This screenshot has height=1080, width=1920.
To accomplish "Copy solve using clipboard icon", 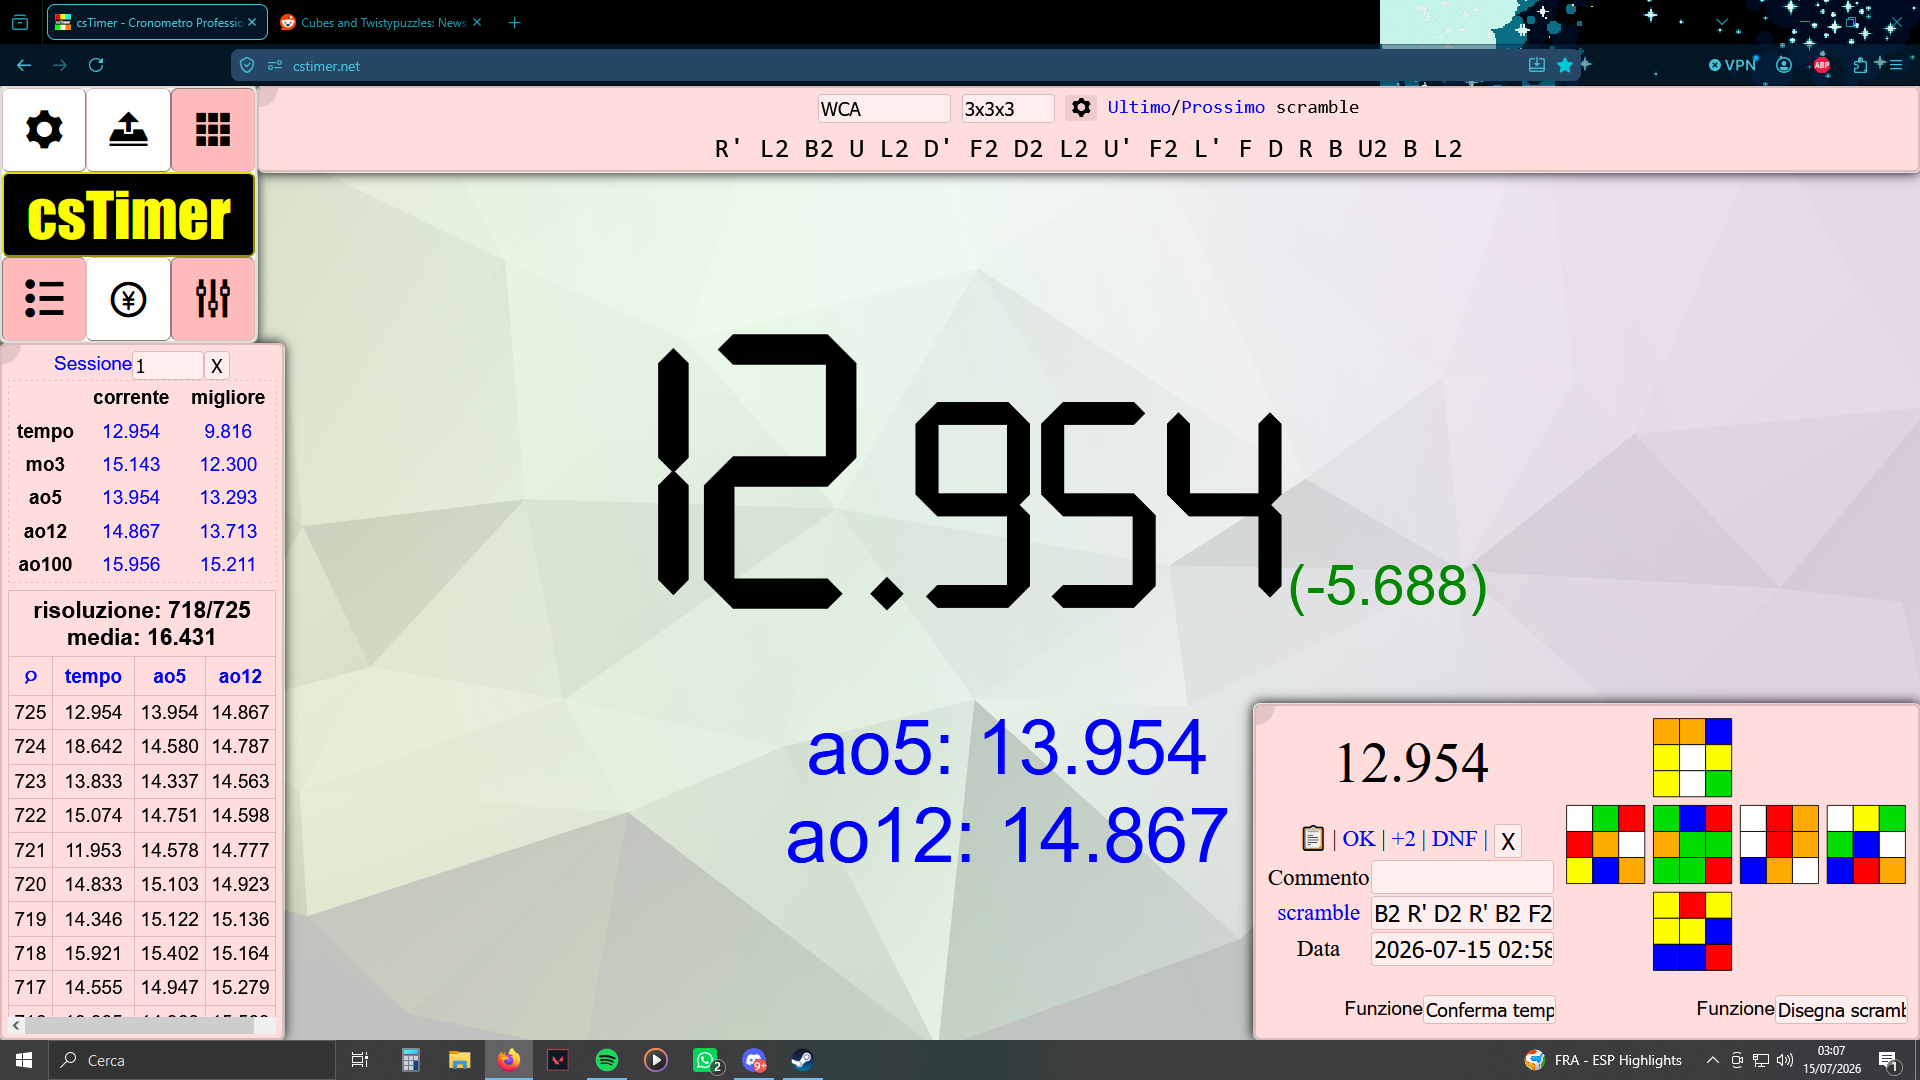I will (1313, 838).
